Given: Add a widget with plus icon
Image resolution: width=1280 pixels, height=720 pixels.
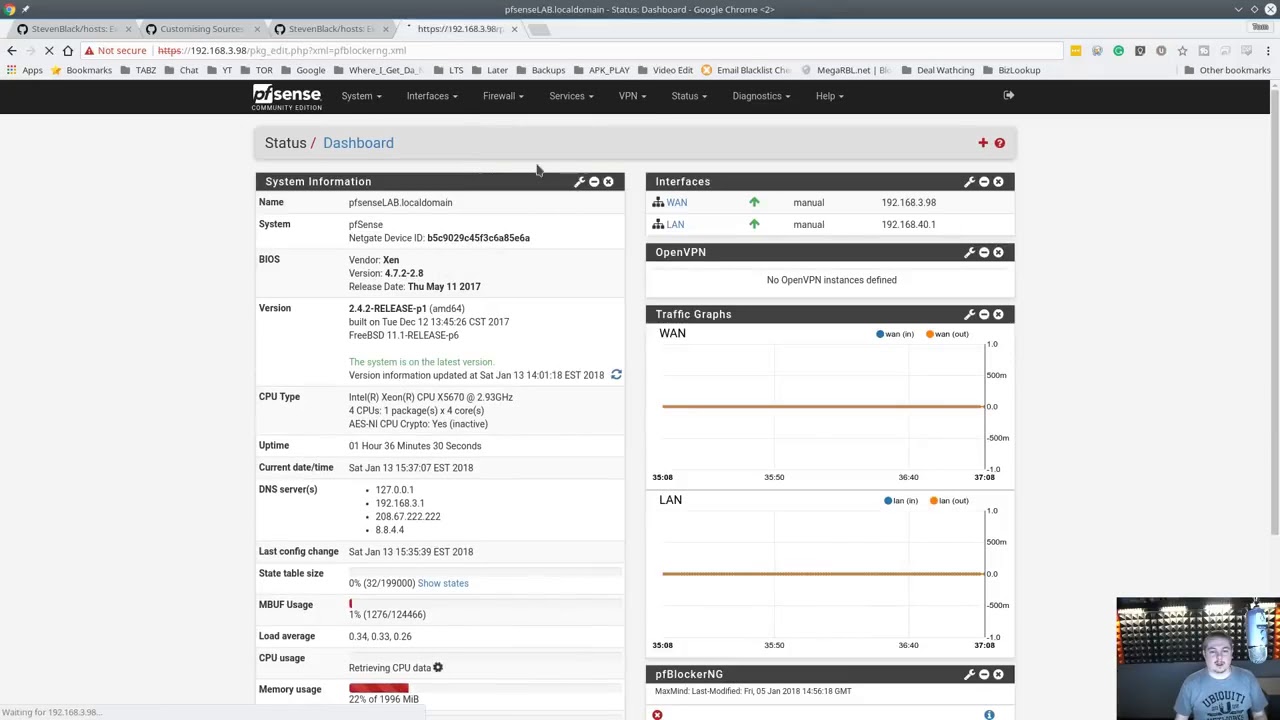Looking at the screenshot, I should tap(983, 143).
